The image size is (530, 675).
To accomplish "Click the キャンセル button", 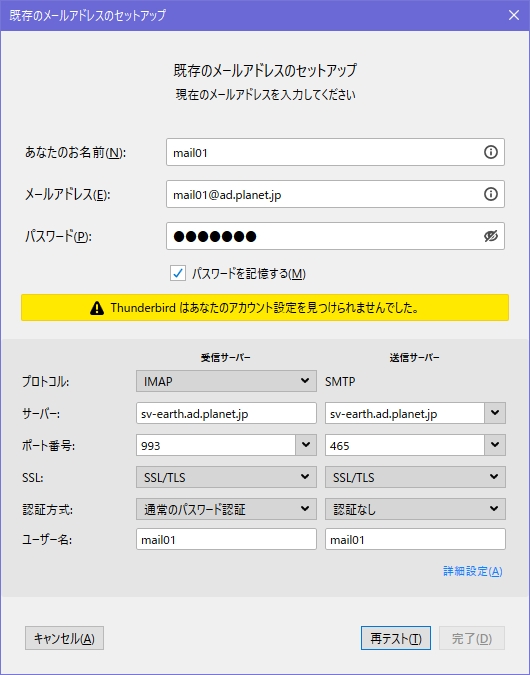I will click(64, 638).
